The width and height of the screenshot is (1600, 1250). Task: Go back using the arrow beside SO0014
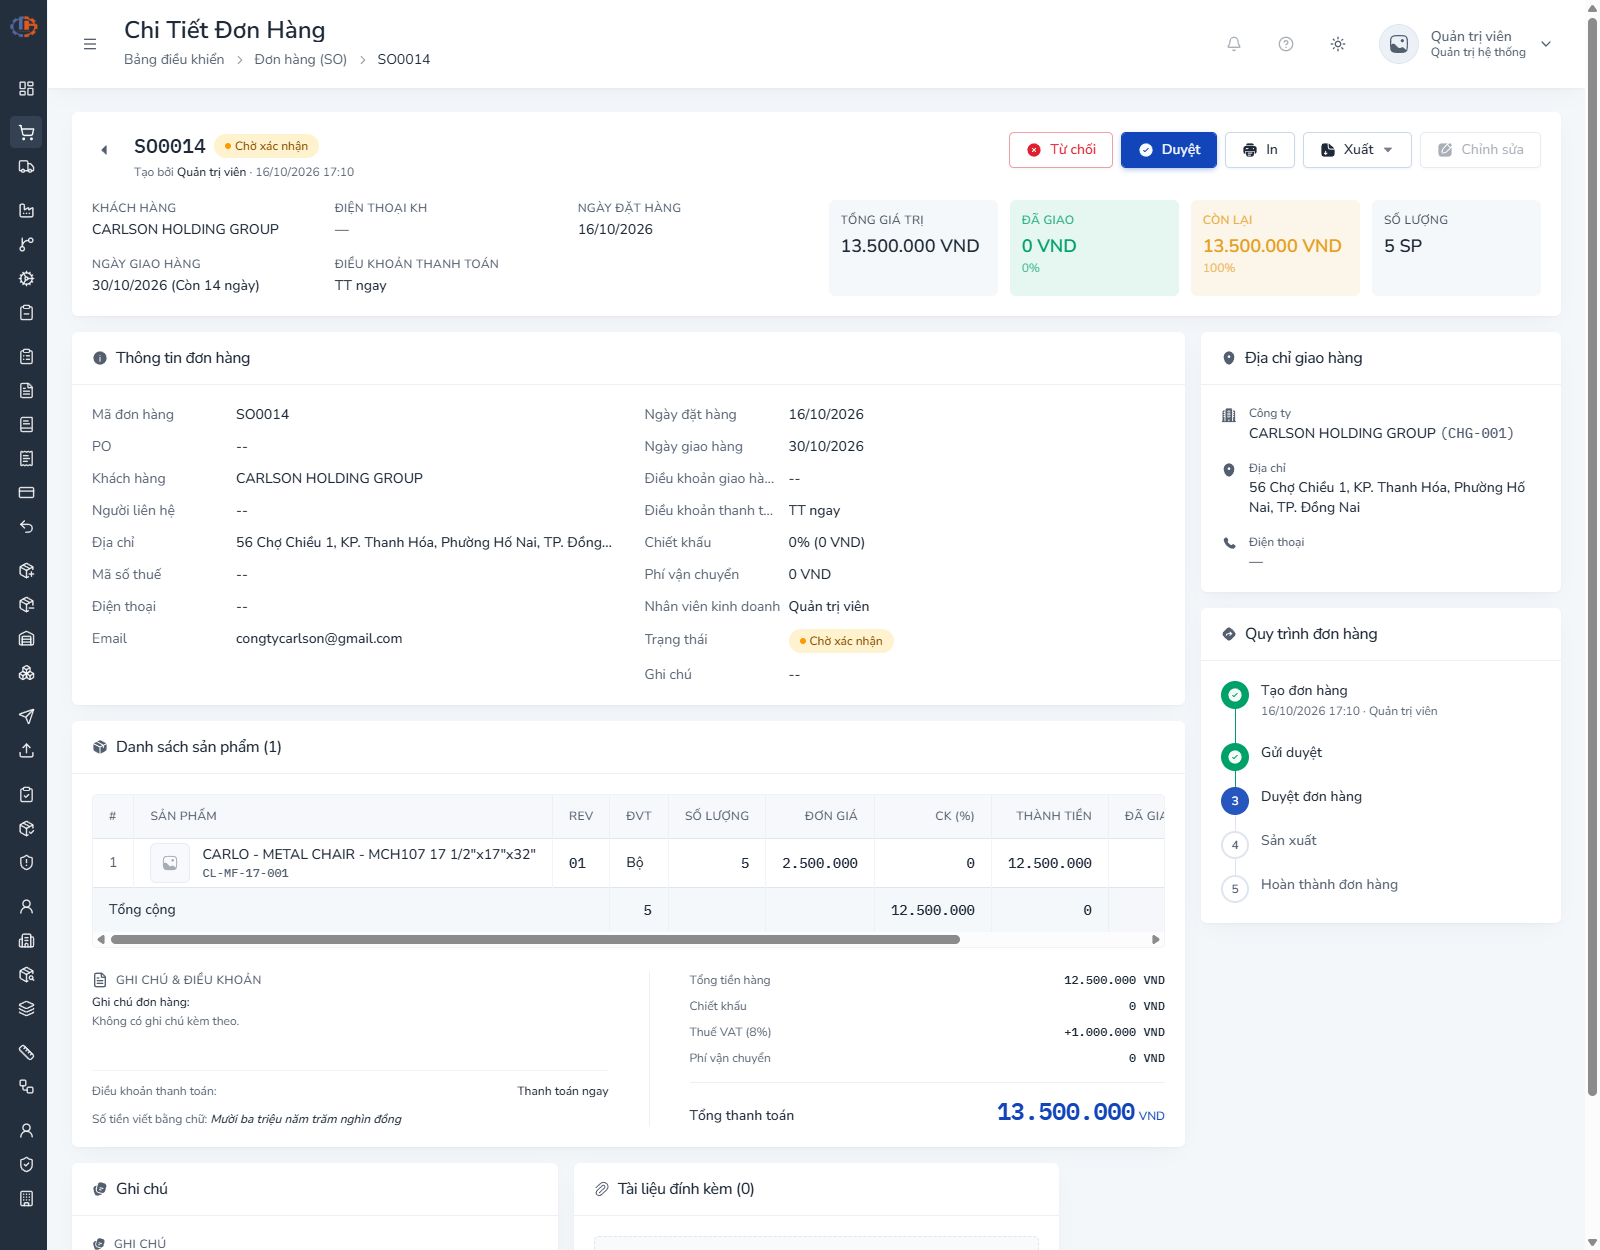coord(104,150)
